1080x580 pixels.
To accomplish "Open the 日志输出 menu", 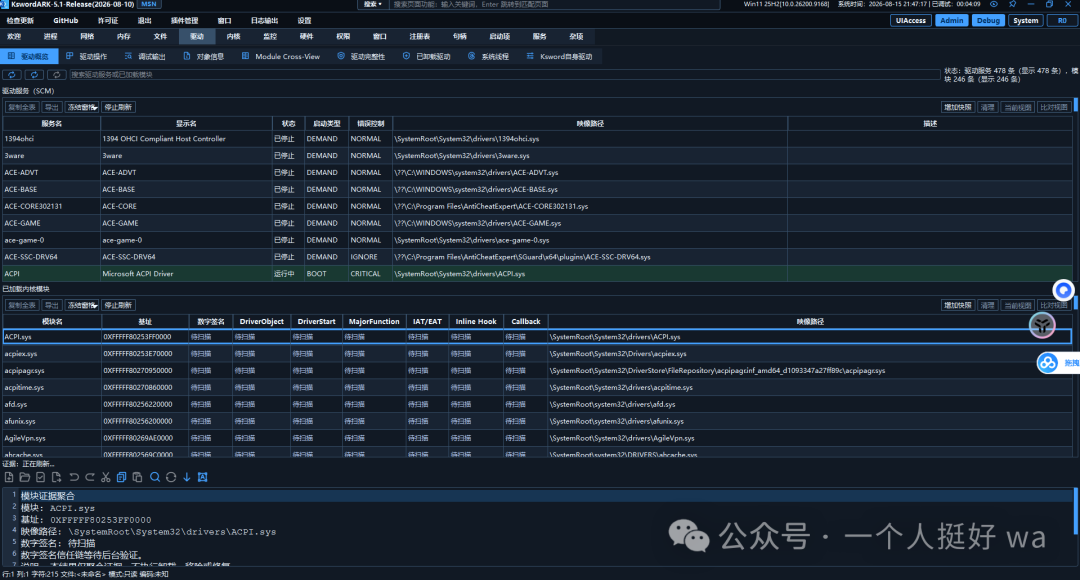I will click(x=264, y=21).
